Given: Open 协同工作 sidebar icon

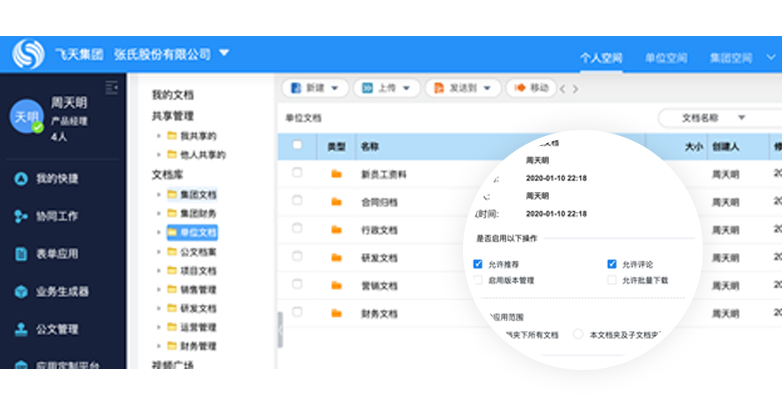Looking at the screenshot, I should 21,216.
